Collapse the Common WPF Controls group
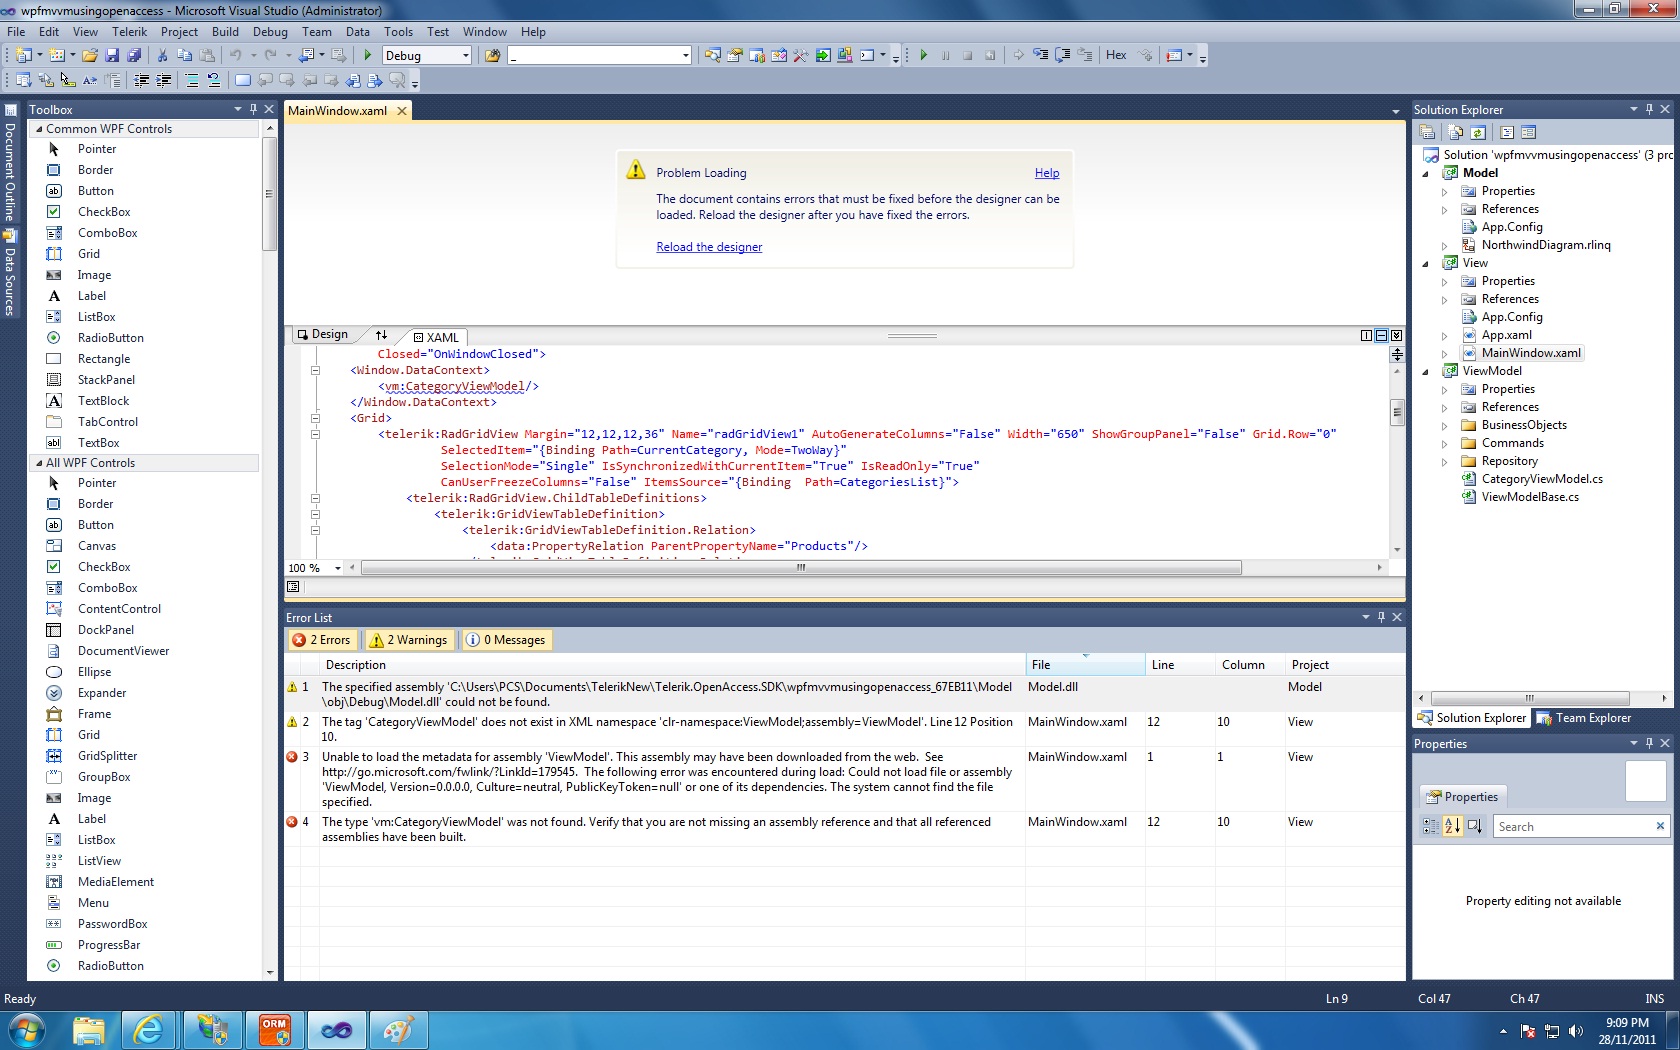1680x1050 pixels. (x=39, y=129)
